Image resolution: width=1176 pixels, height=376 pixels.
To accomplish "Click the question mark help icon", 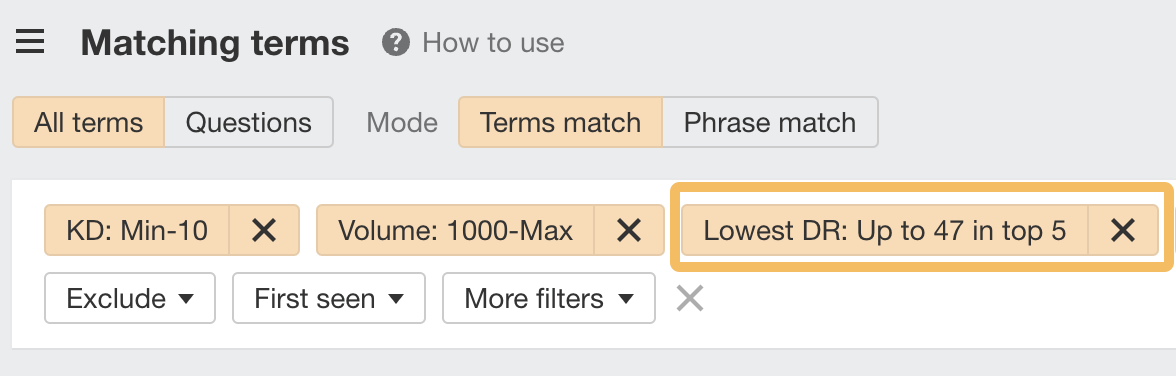I will click(395, 43).
